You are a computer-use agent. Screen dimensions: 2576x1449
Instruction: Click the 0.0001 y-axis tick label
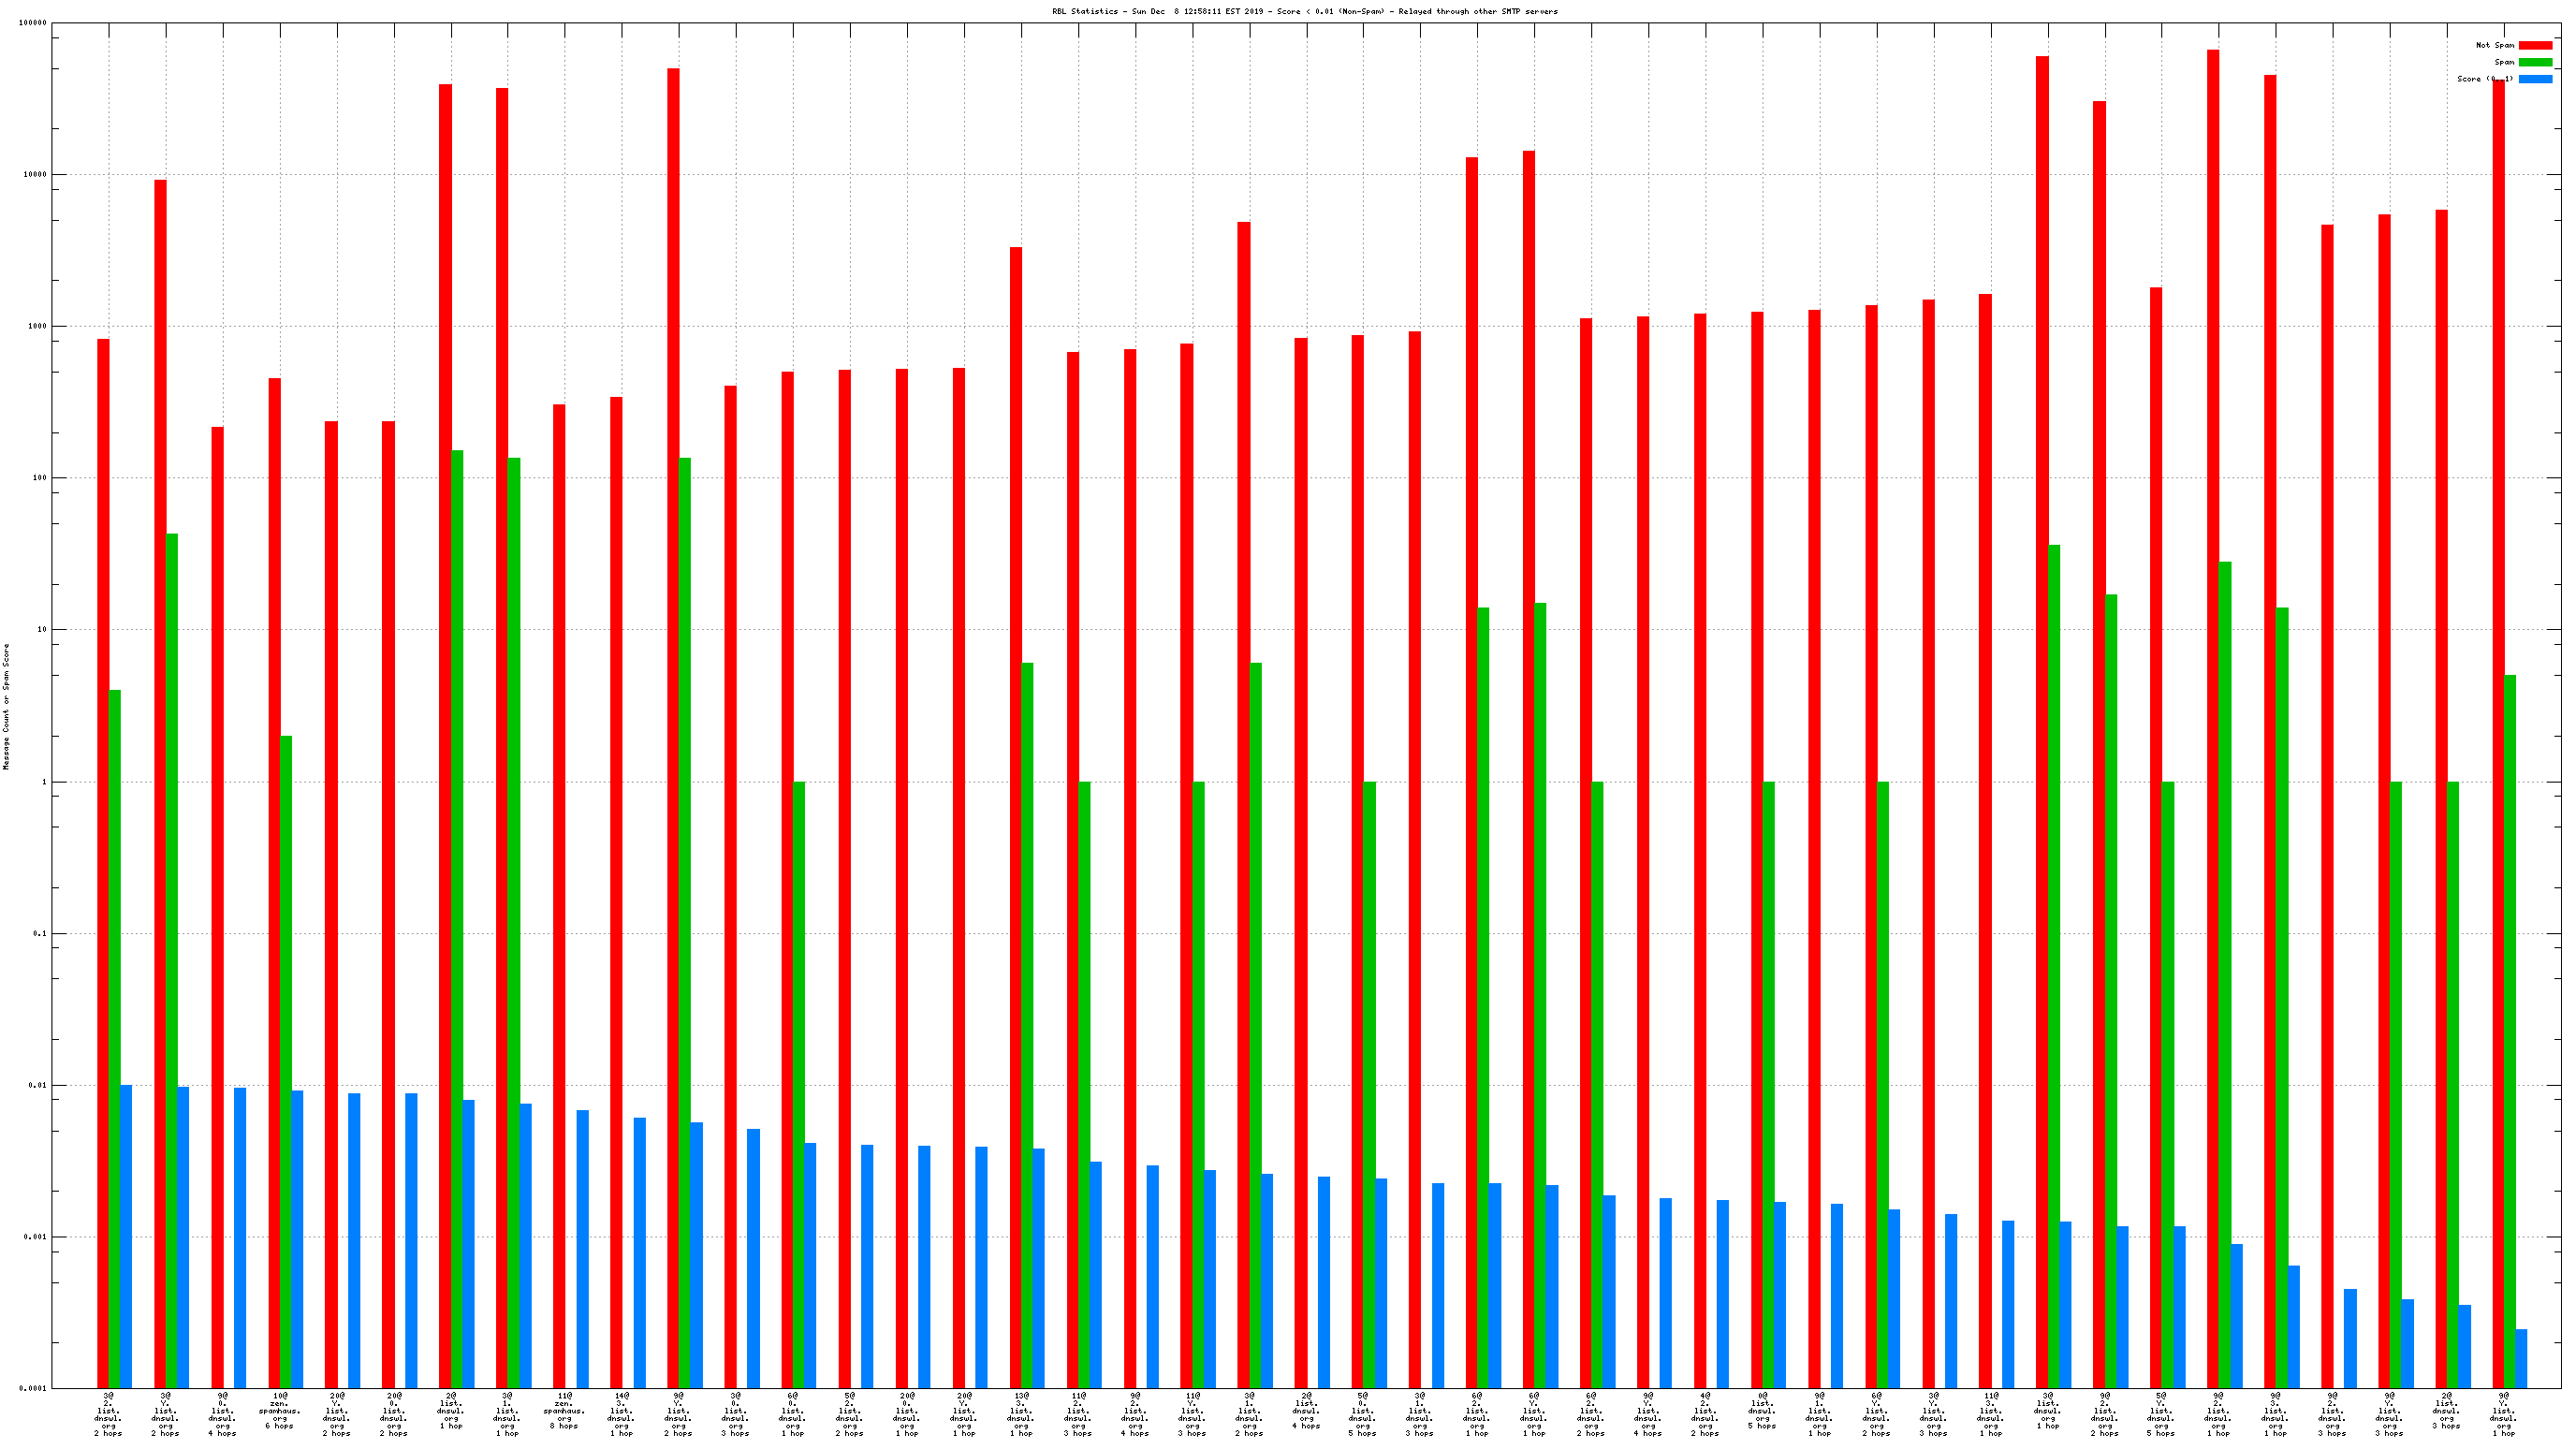[33, 1388]
